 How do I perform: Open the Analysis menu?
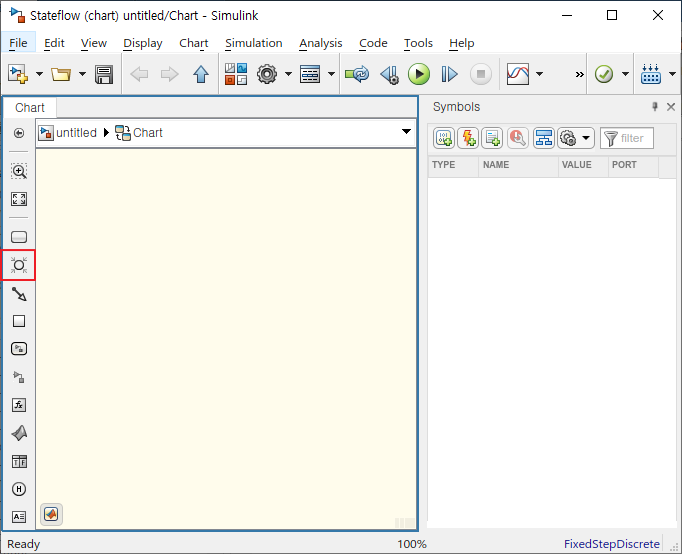pyautogui.click(x=321, y=43)
